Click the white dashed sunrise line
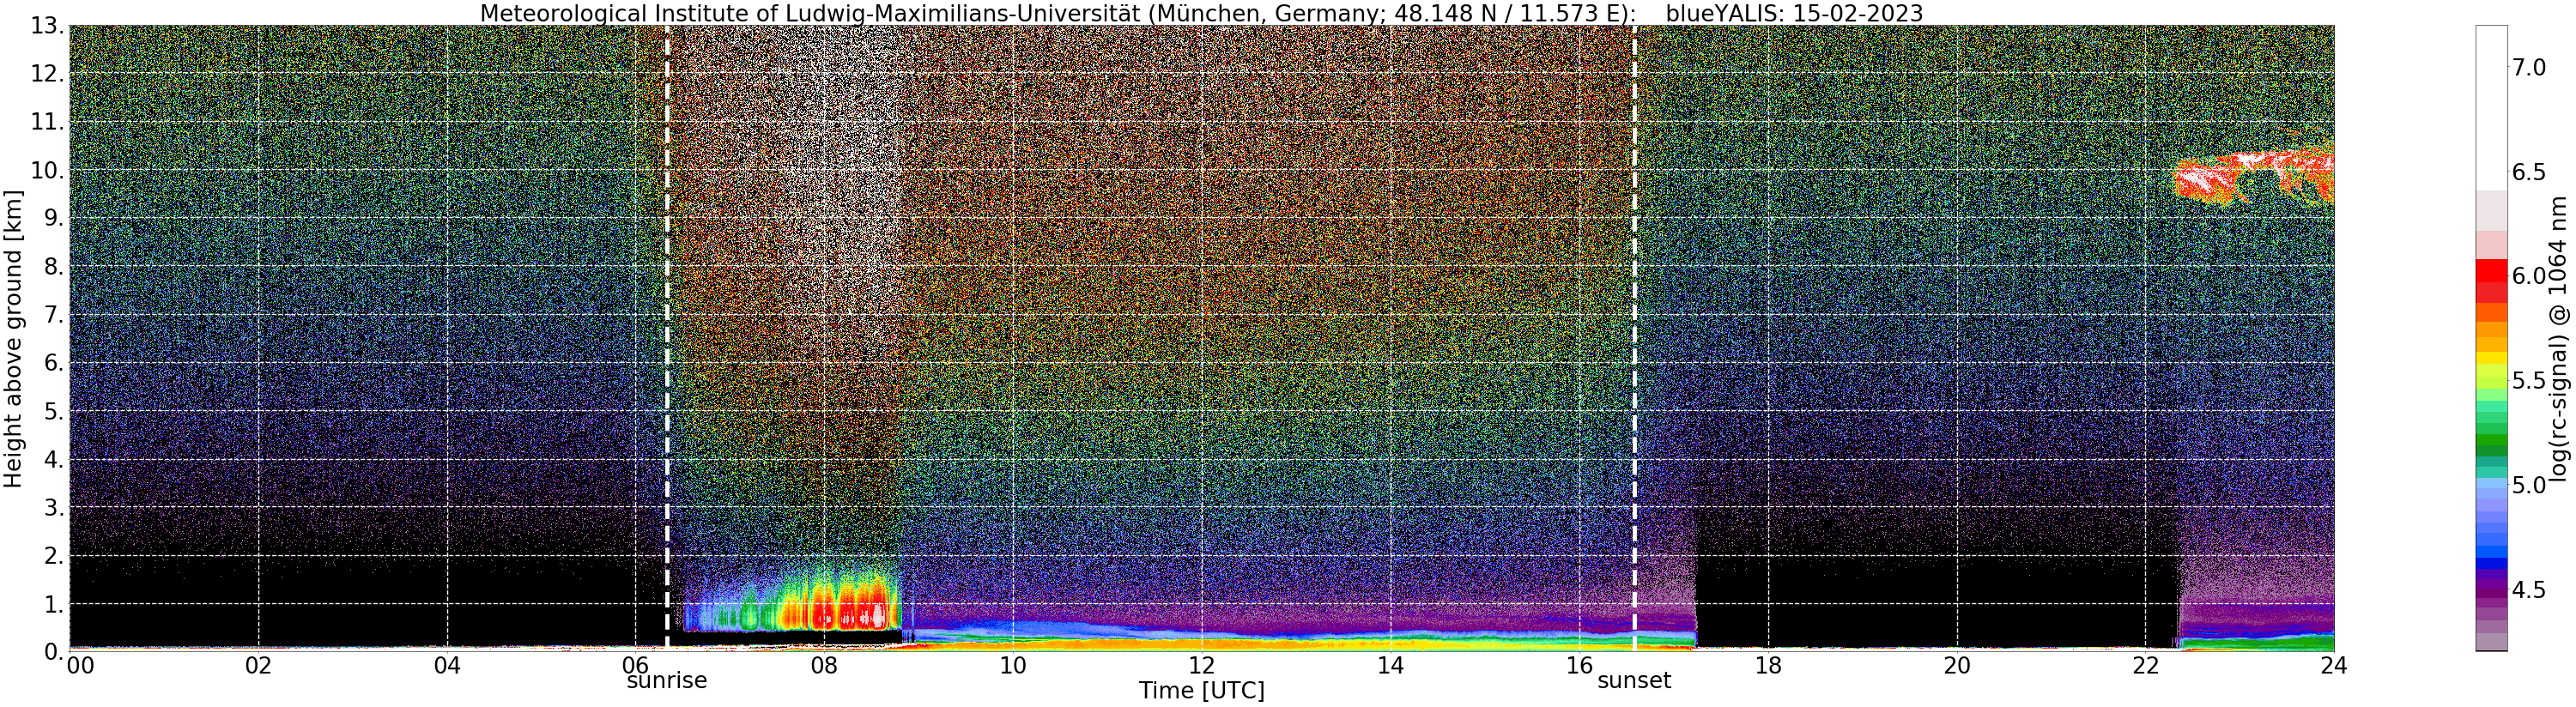Screen dimensions: 2576x707 pyautogui.click(x=667, y=338)
